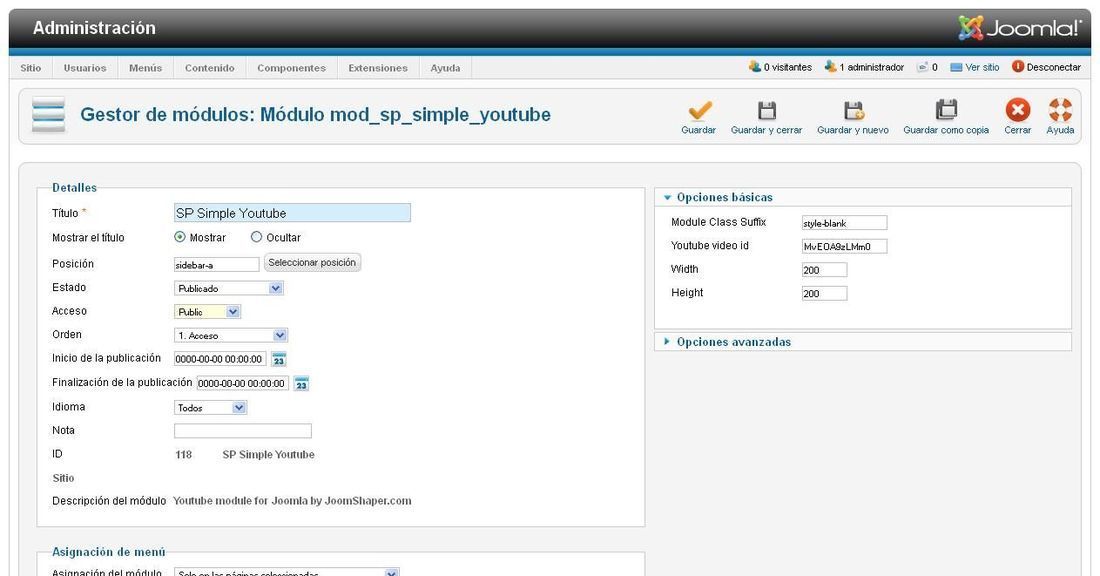Click the Height field
This screenshot has height=576, width=1100.
click(x=824, y=293)
